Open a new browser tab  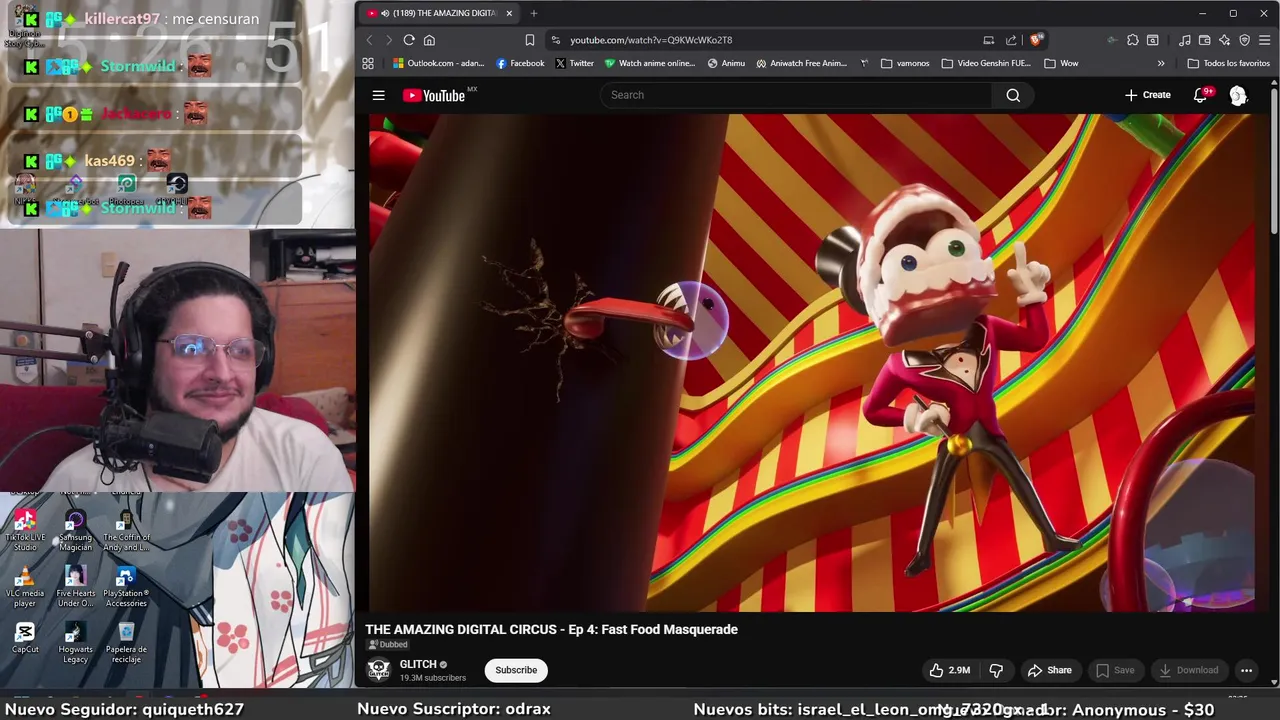tap(534, 13)
